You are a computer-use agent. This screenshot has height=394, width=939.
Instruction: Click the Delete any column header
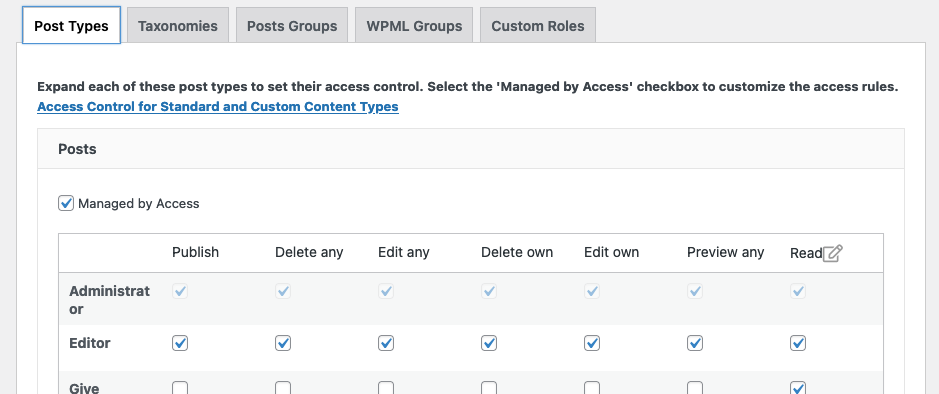[309, 253]
